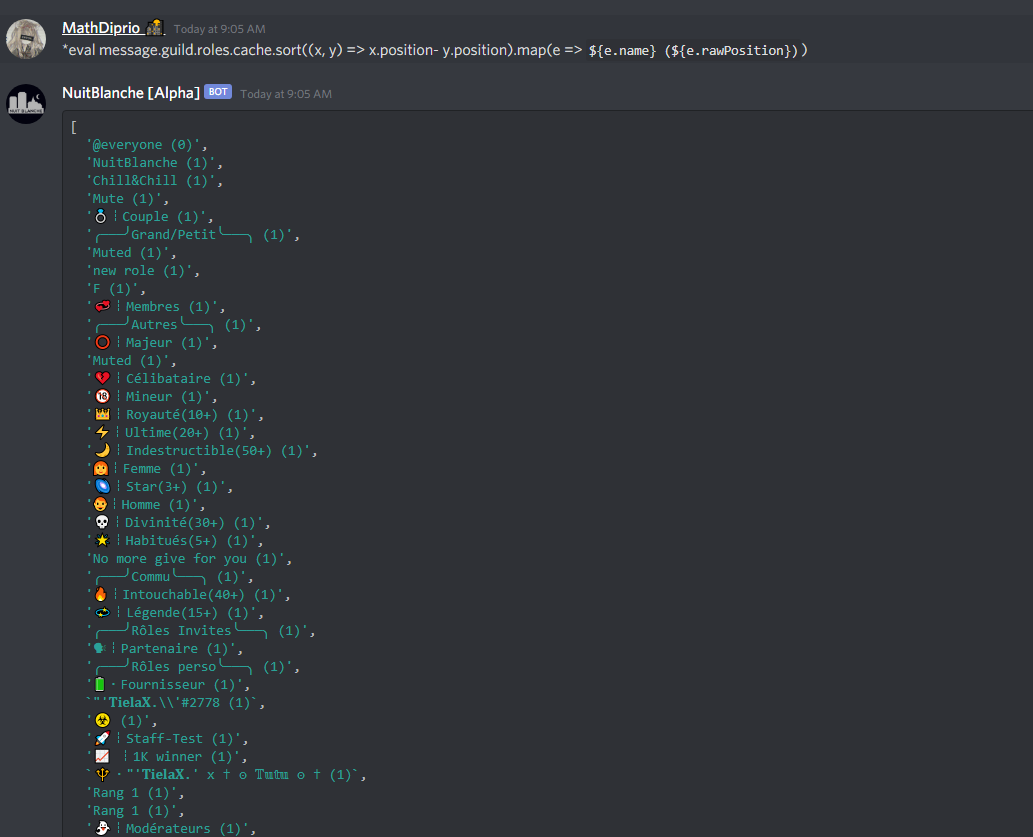Click the ghost emoji before Modérateurs
The image size is (1033, 837).
click(x=102, y=828)
